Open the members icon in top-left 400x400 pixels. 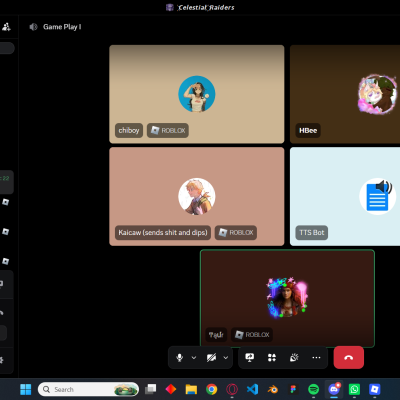point(6,27)
